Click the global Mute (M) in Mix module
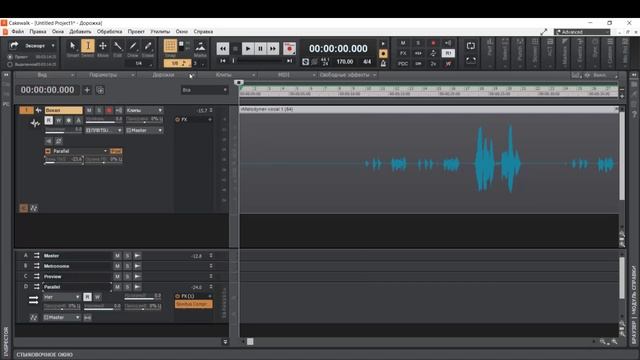 tap(403, 43)
